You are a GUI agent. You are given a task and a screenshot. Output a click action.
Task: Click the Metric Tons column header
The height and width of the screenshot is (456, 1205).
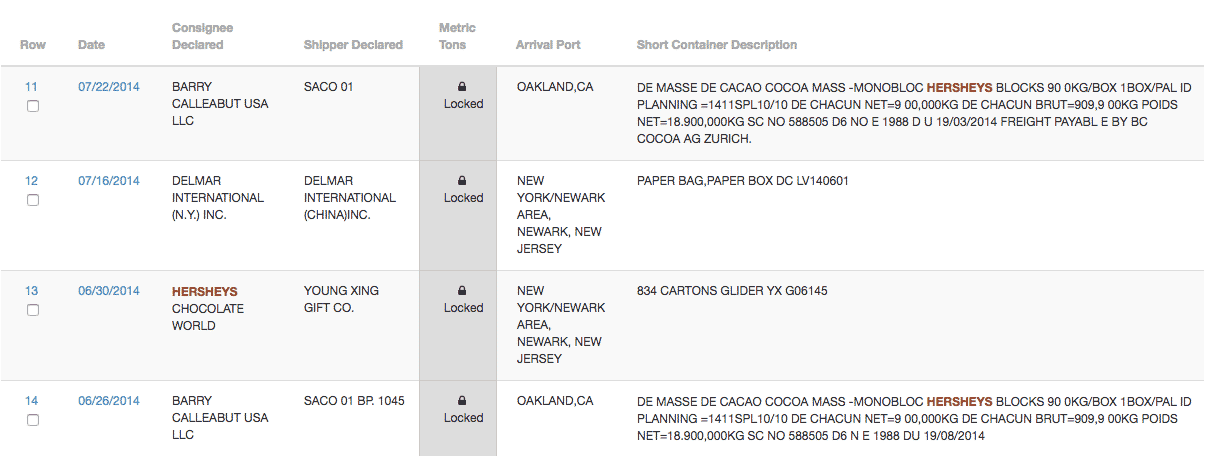pyautogui.click(x=457, y=36)
